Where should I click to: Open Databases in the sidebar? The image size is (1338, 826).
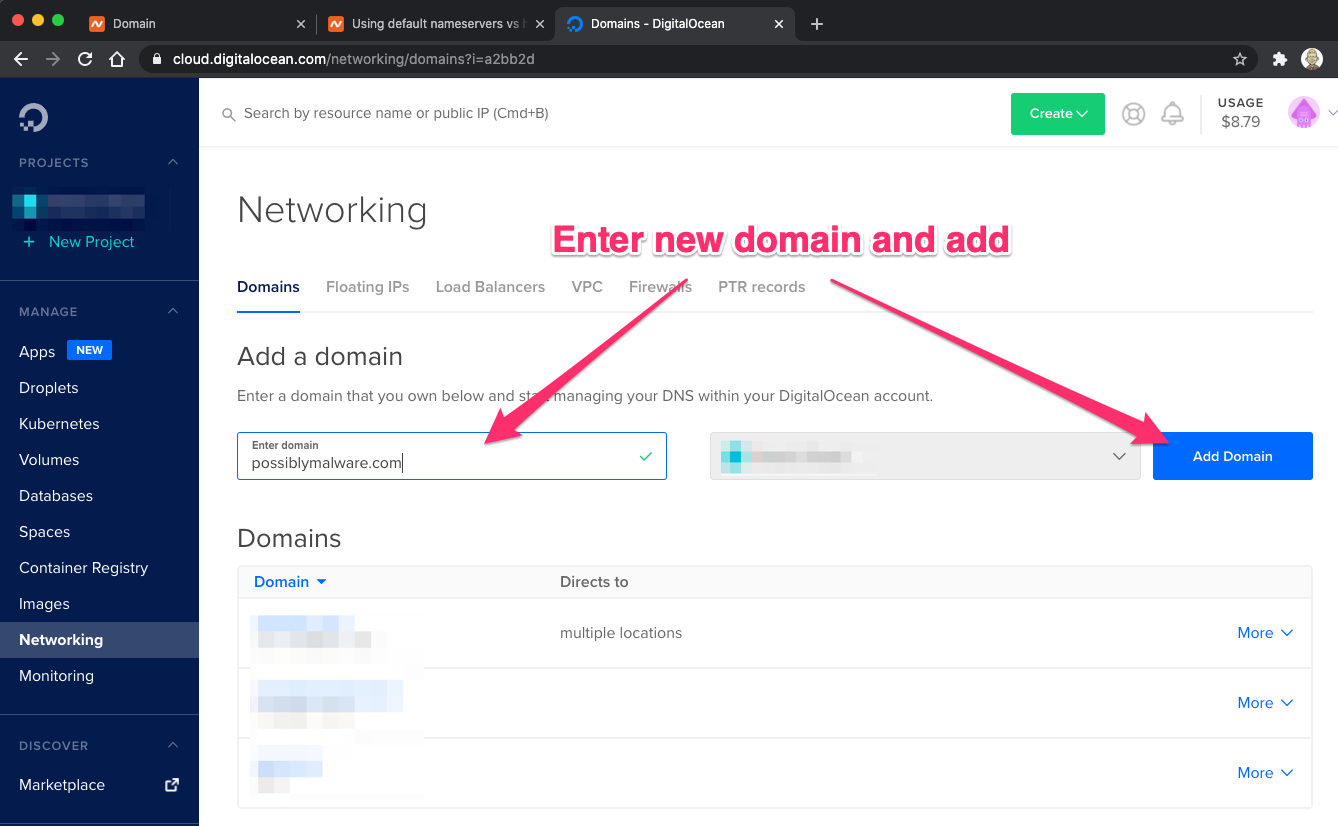(x=56, y=496)
